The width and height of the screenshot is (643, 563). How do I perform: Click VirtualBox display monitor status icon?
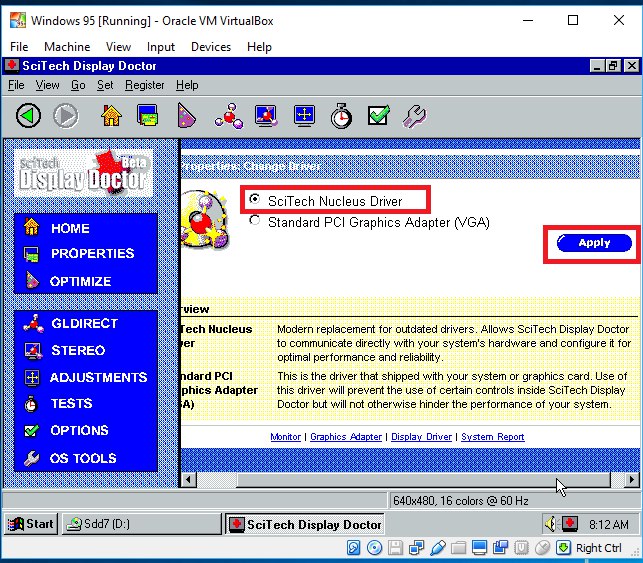(479, 547)
